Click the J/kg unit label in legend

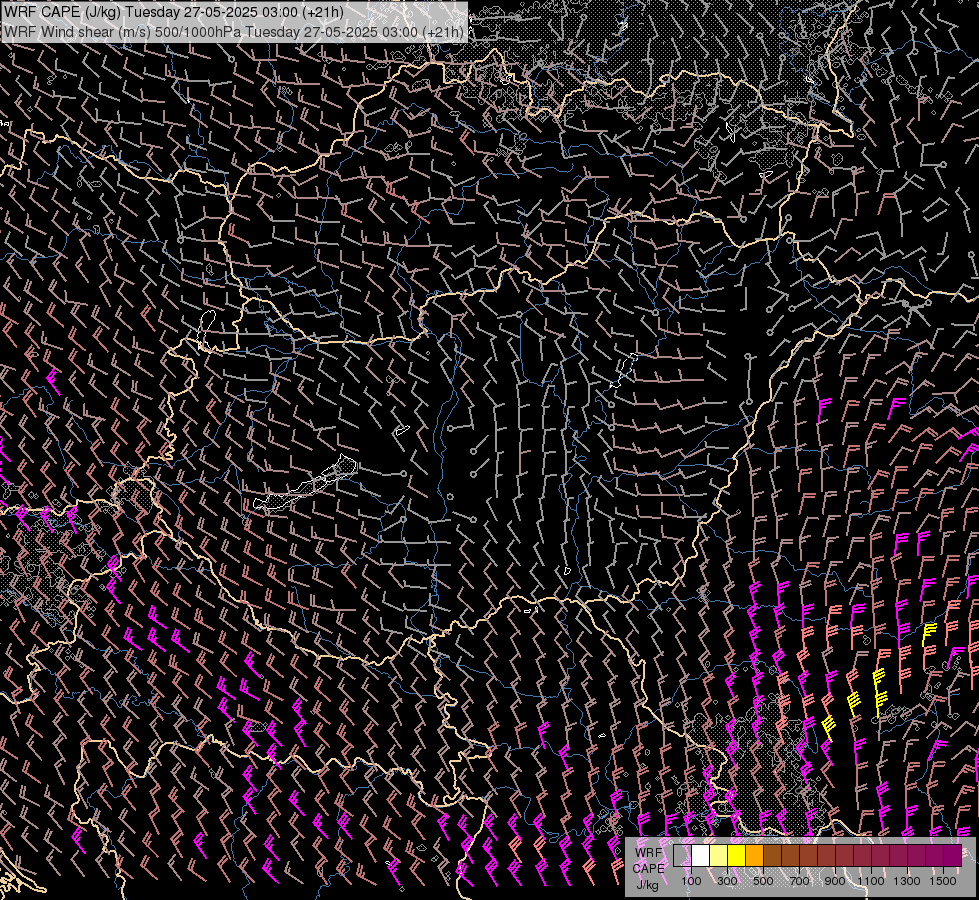click(647, 885)
